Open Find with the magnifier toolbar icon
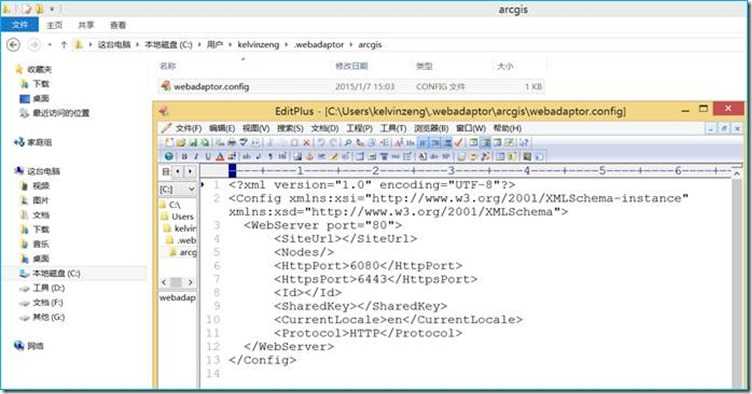Screen dimensions: 752x394 click(x=348, y=142)
